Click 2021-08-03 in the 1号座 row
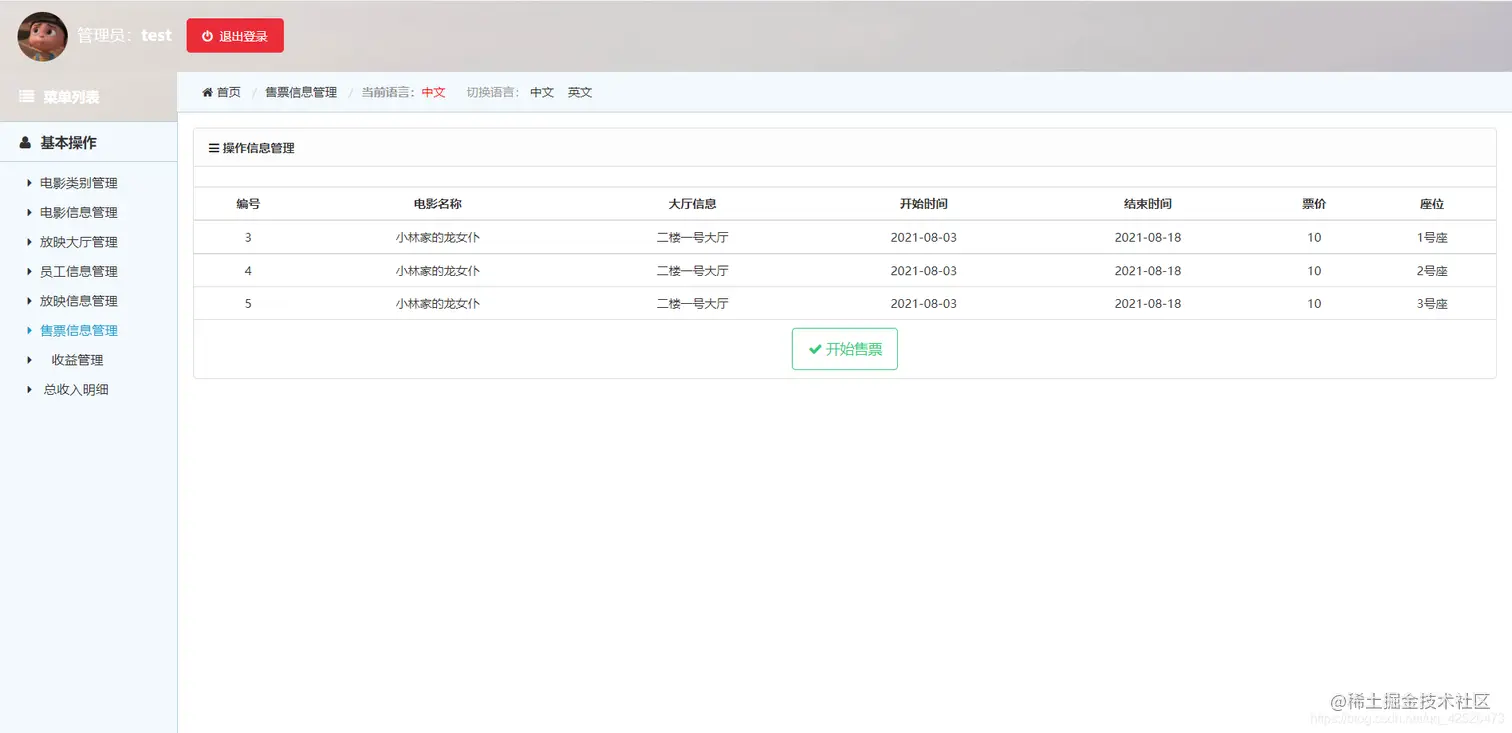1512x733 pixels. 924,238
